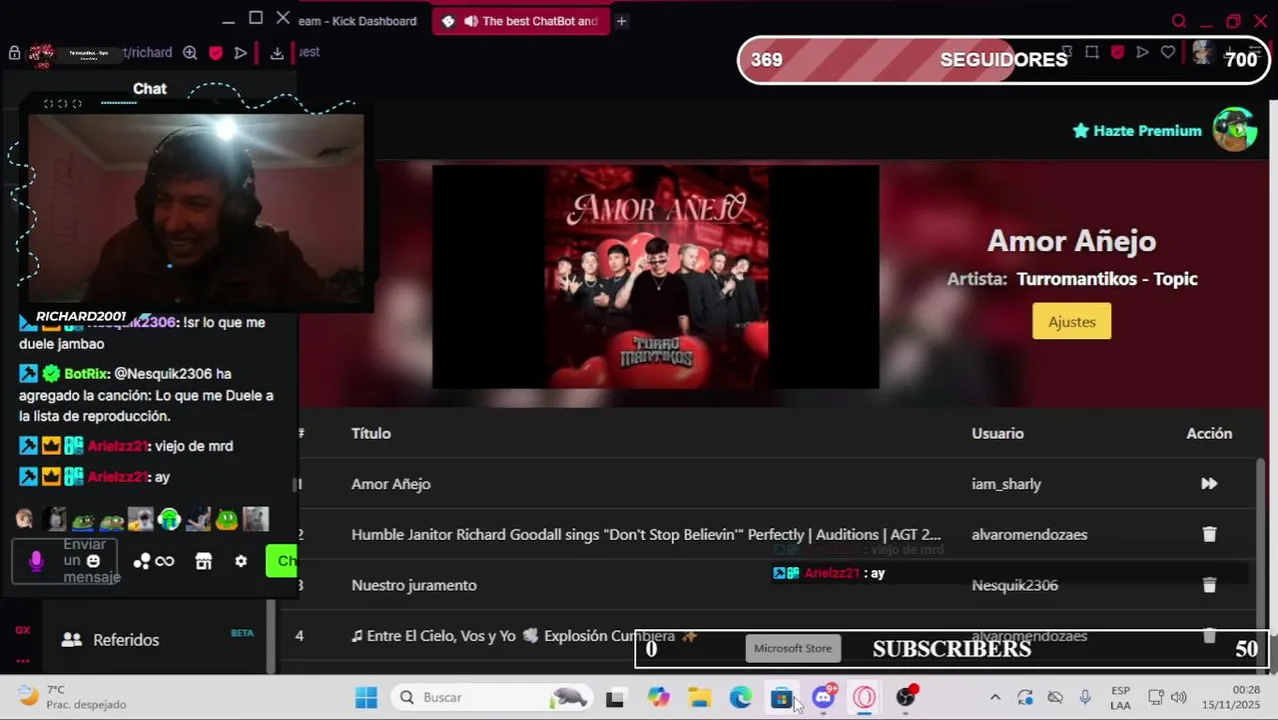Open the browser downloads icon
Image resolution: width=1278 pixels, height=720 pixels.
(277, 53)
